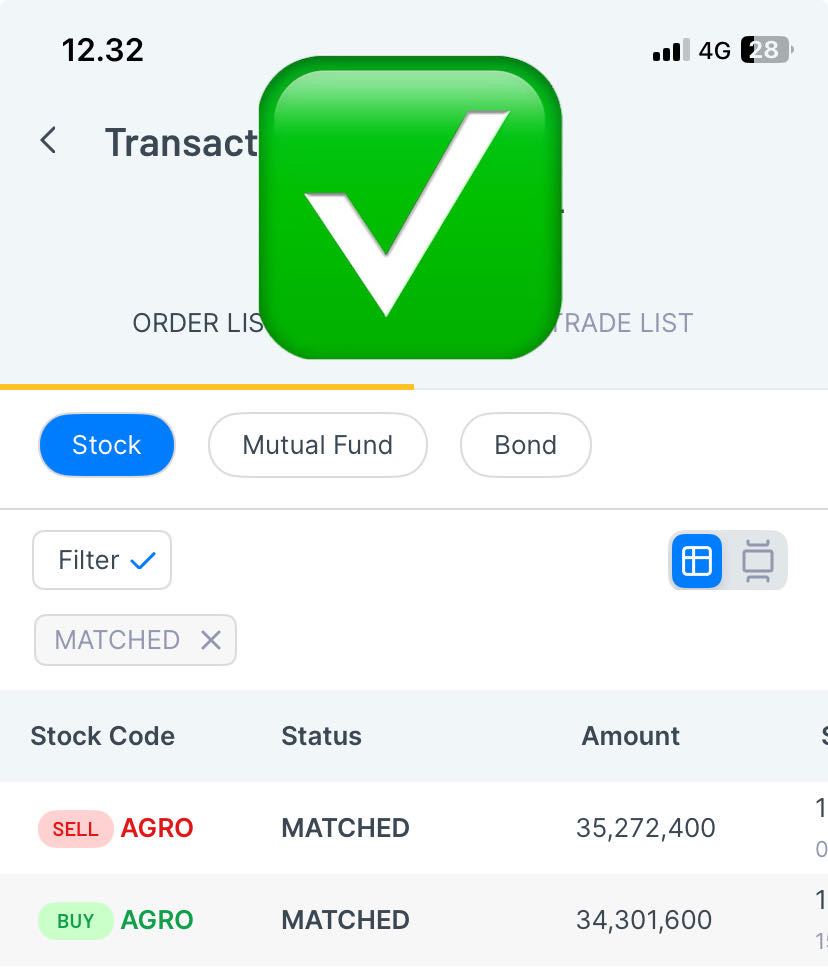
Task: Switch to table view icon
Action: [x=697, y=560]
